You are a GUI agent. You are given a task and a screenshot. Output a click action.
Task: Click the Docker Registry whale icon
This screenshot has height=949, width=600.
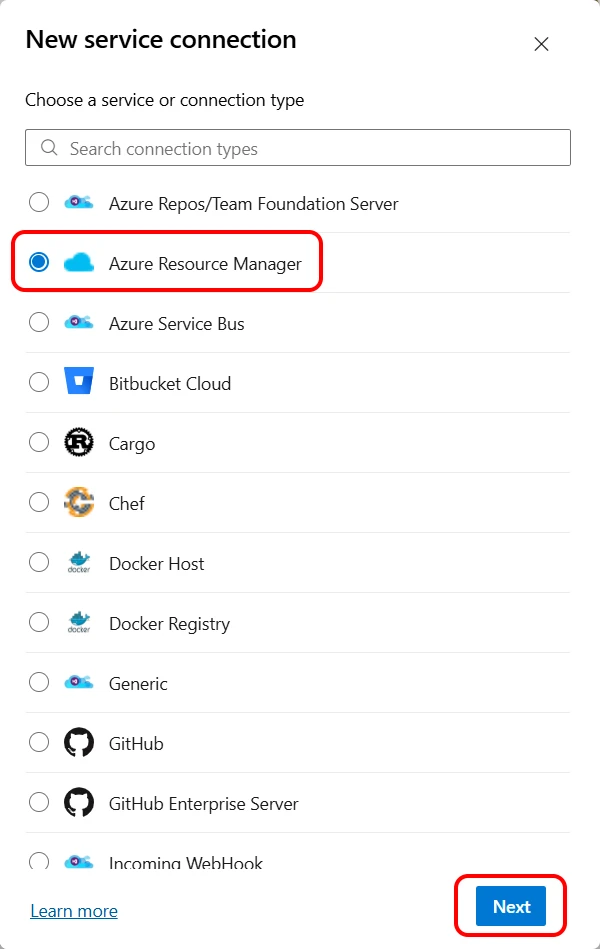[x=78, y=623]
